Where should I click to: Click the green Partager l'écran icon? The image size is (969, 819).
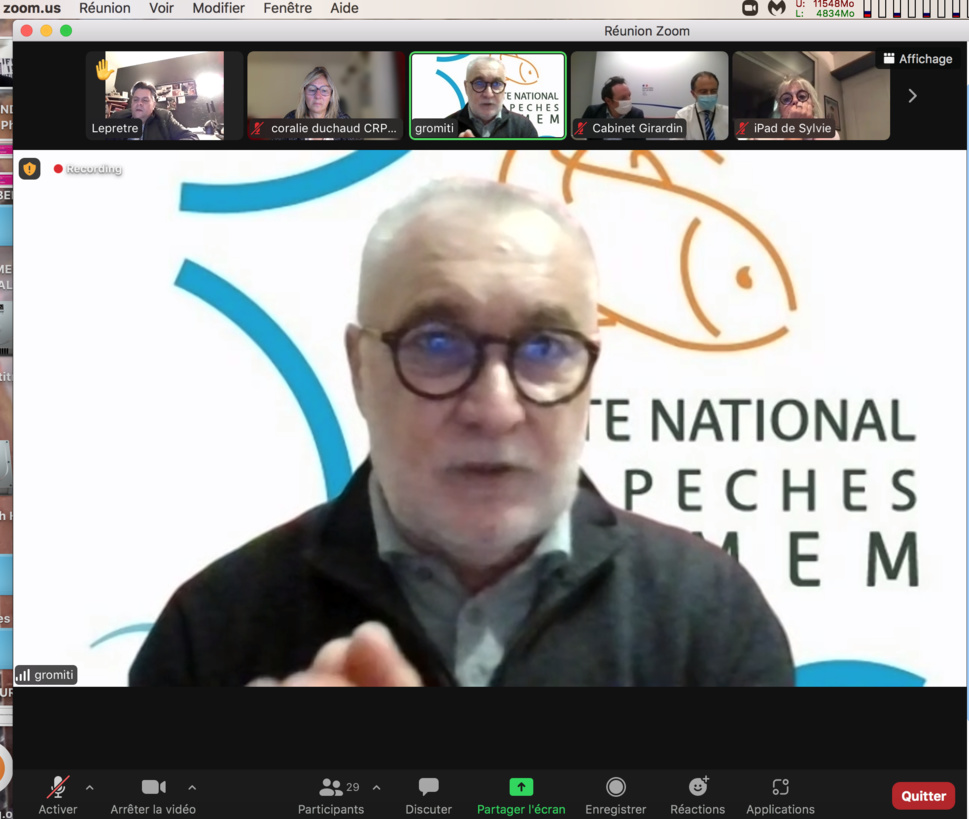(x=521, y=787)
